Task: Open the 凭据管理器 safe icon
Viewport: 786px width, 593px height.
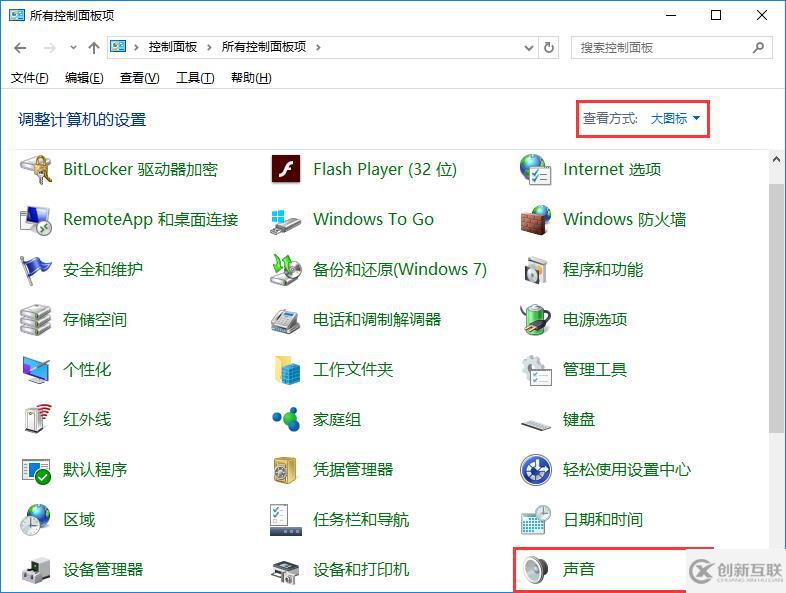Action: tap(285, 470)
